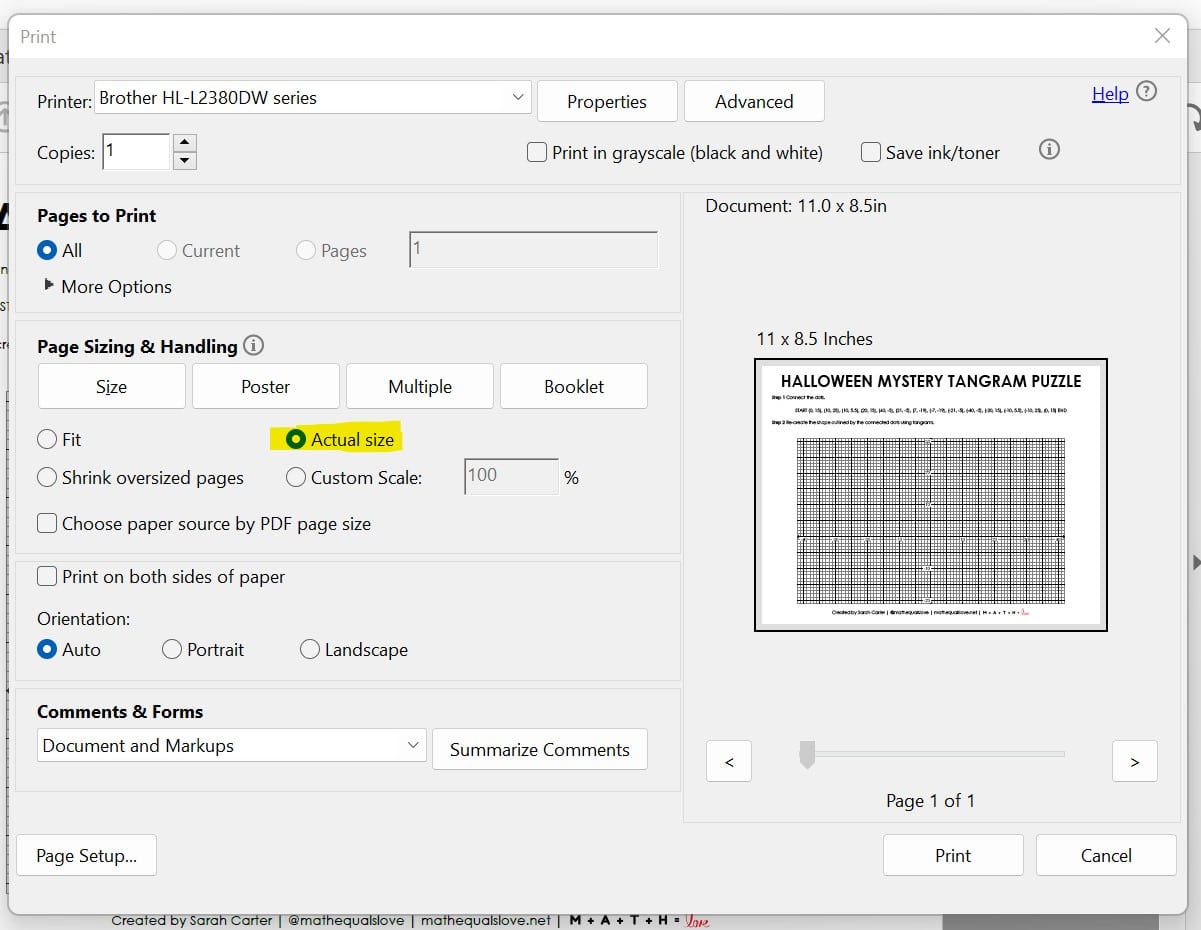This screenshot has width=1201, height=930.
Task: Go to the next preview page arrow
Action: [1134, 761]
